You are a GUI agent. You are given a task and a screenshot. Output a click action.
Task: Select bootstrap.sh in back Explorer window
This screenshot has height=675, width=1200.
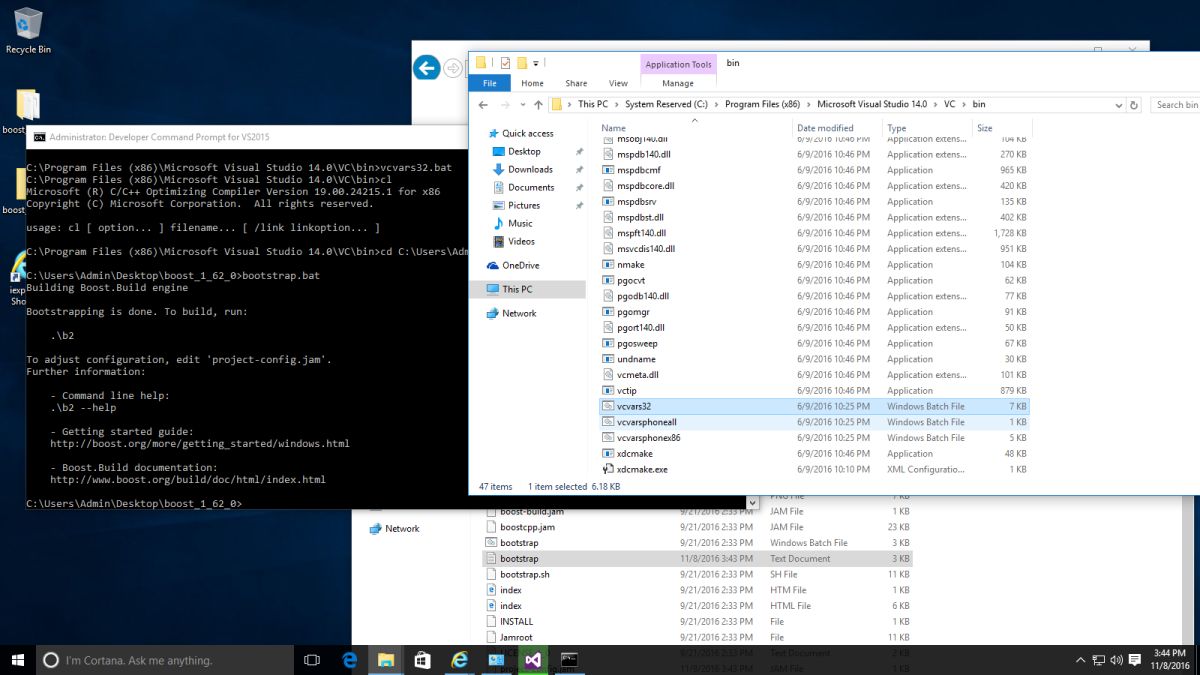(x=698, y=574)
